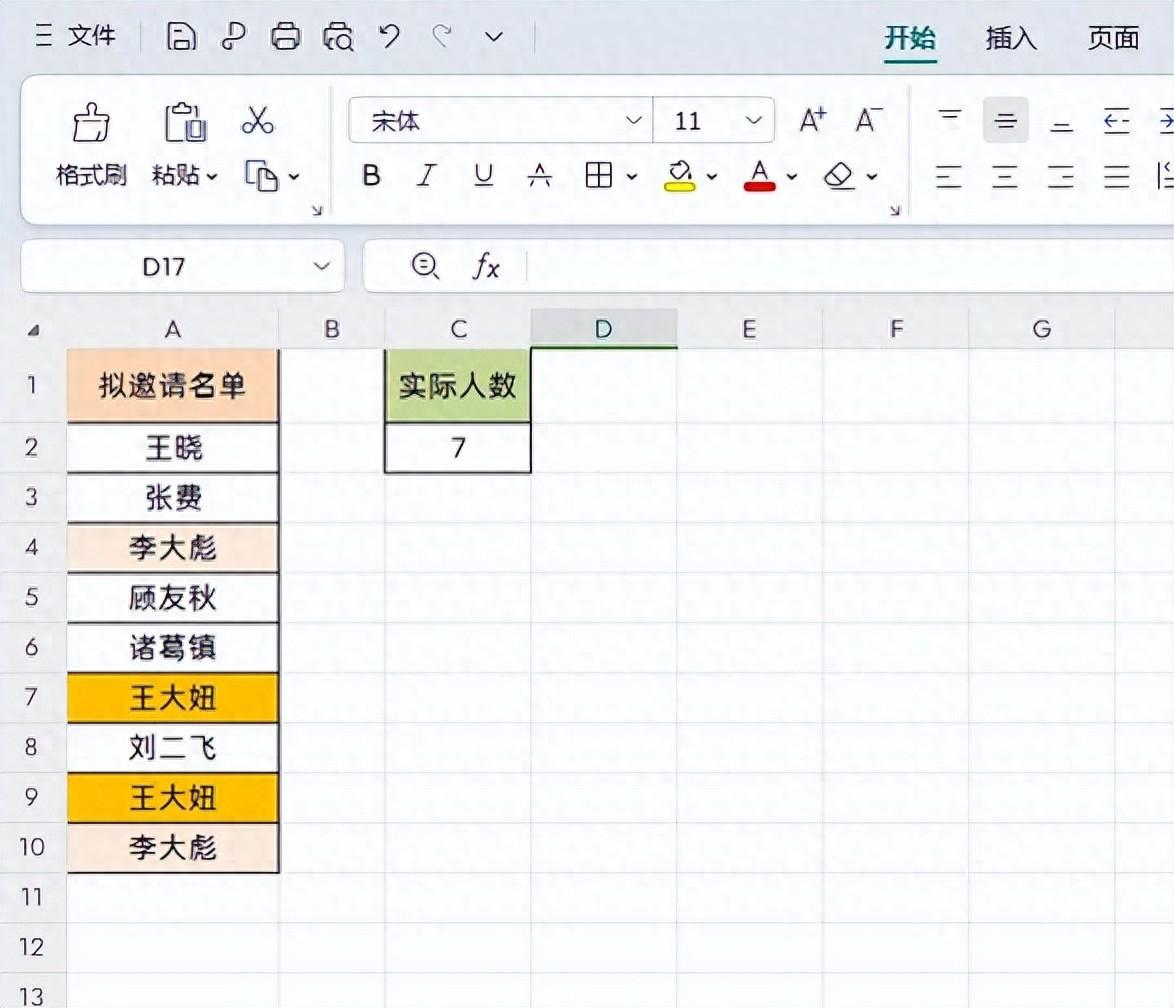The height and width of the screenshot is (1008, 1174).
Task: Click the Cut scissors icon
Action: click(258, 120)
